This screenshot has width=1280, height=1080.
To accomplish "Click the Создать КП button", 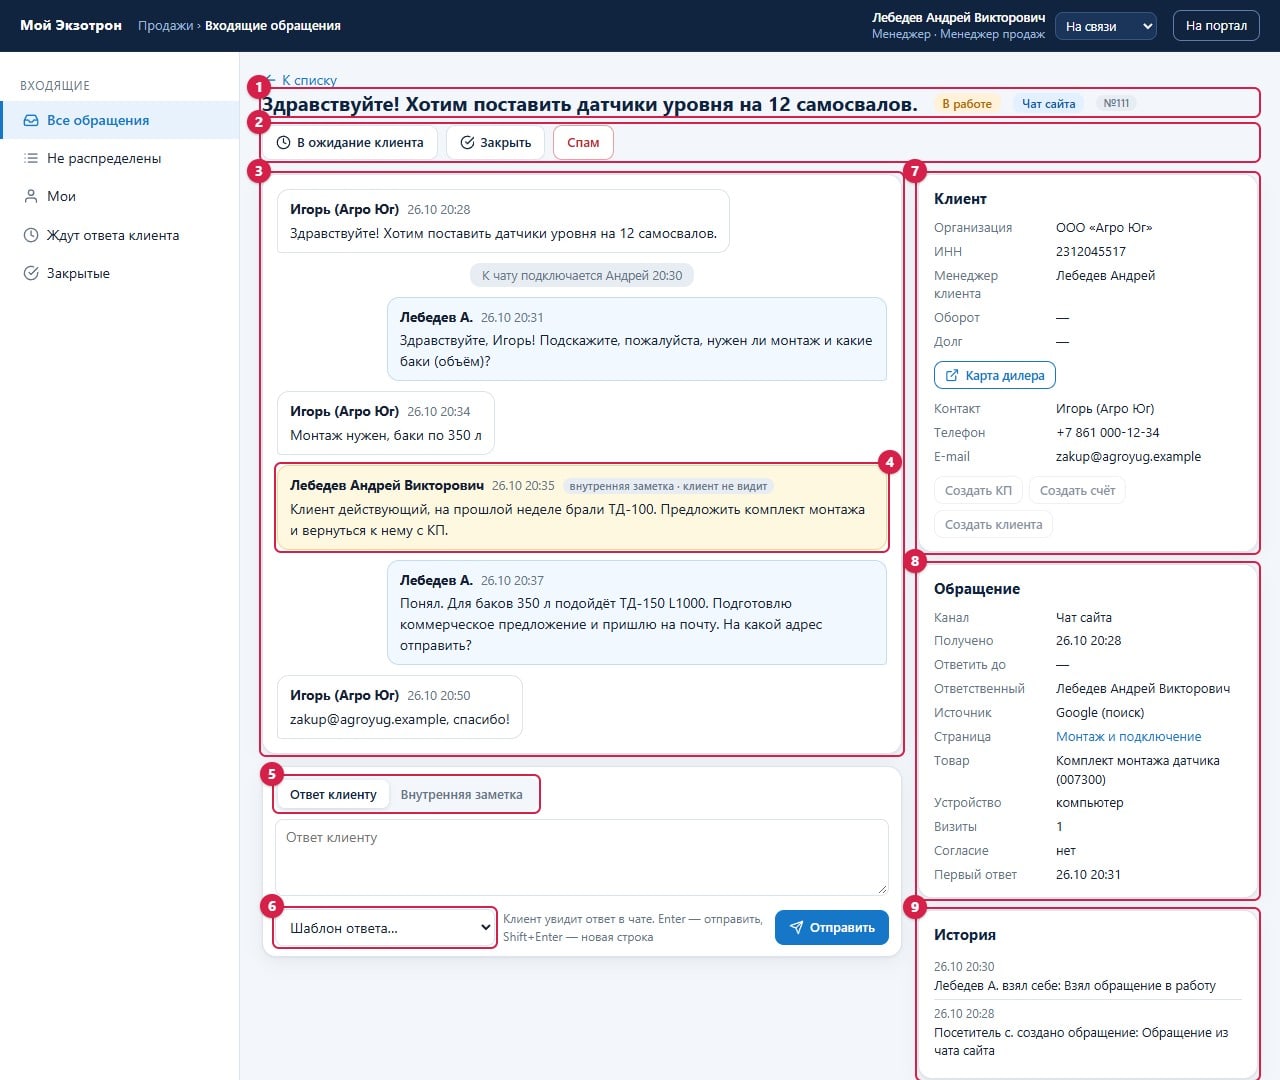I will click(x=978, y=491).
